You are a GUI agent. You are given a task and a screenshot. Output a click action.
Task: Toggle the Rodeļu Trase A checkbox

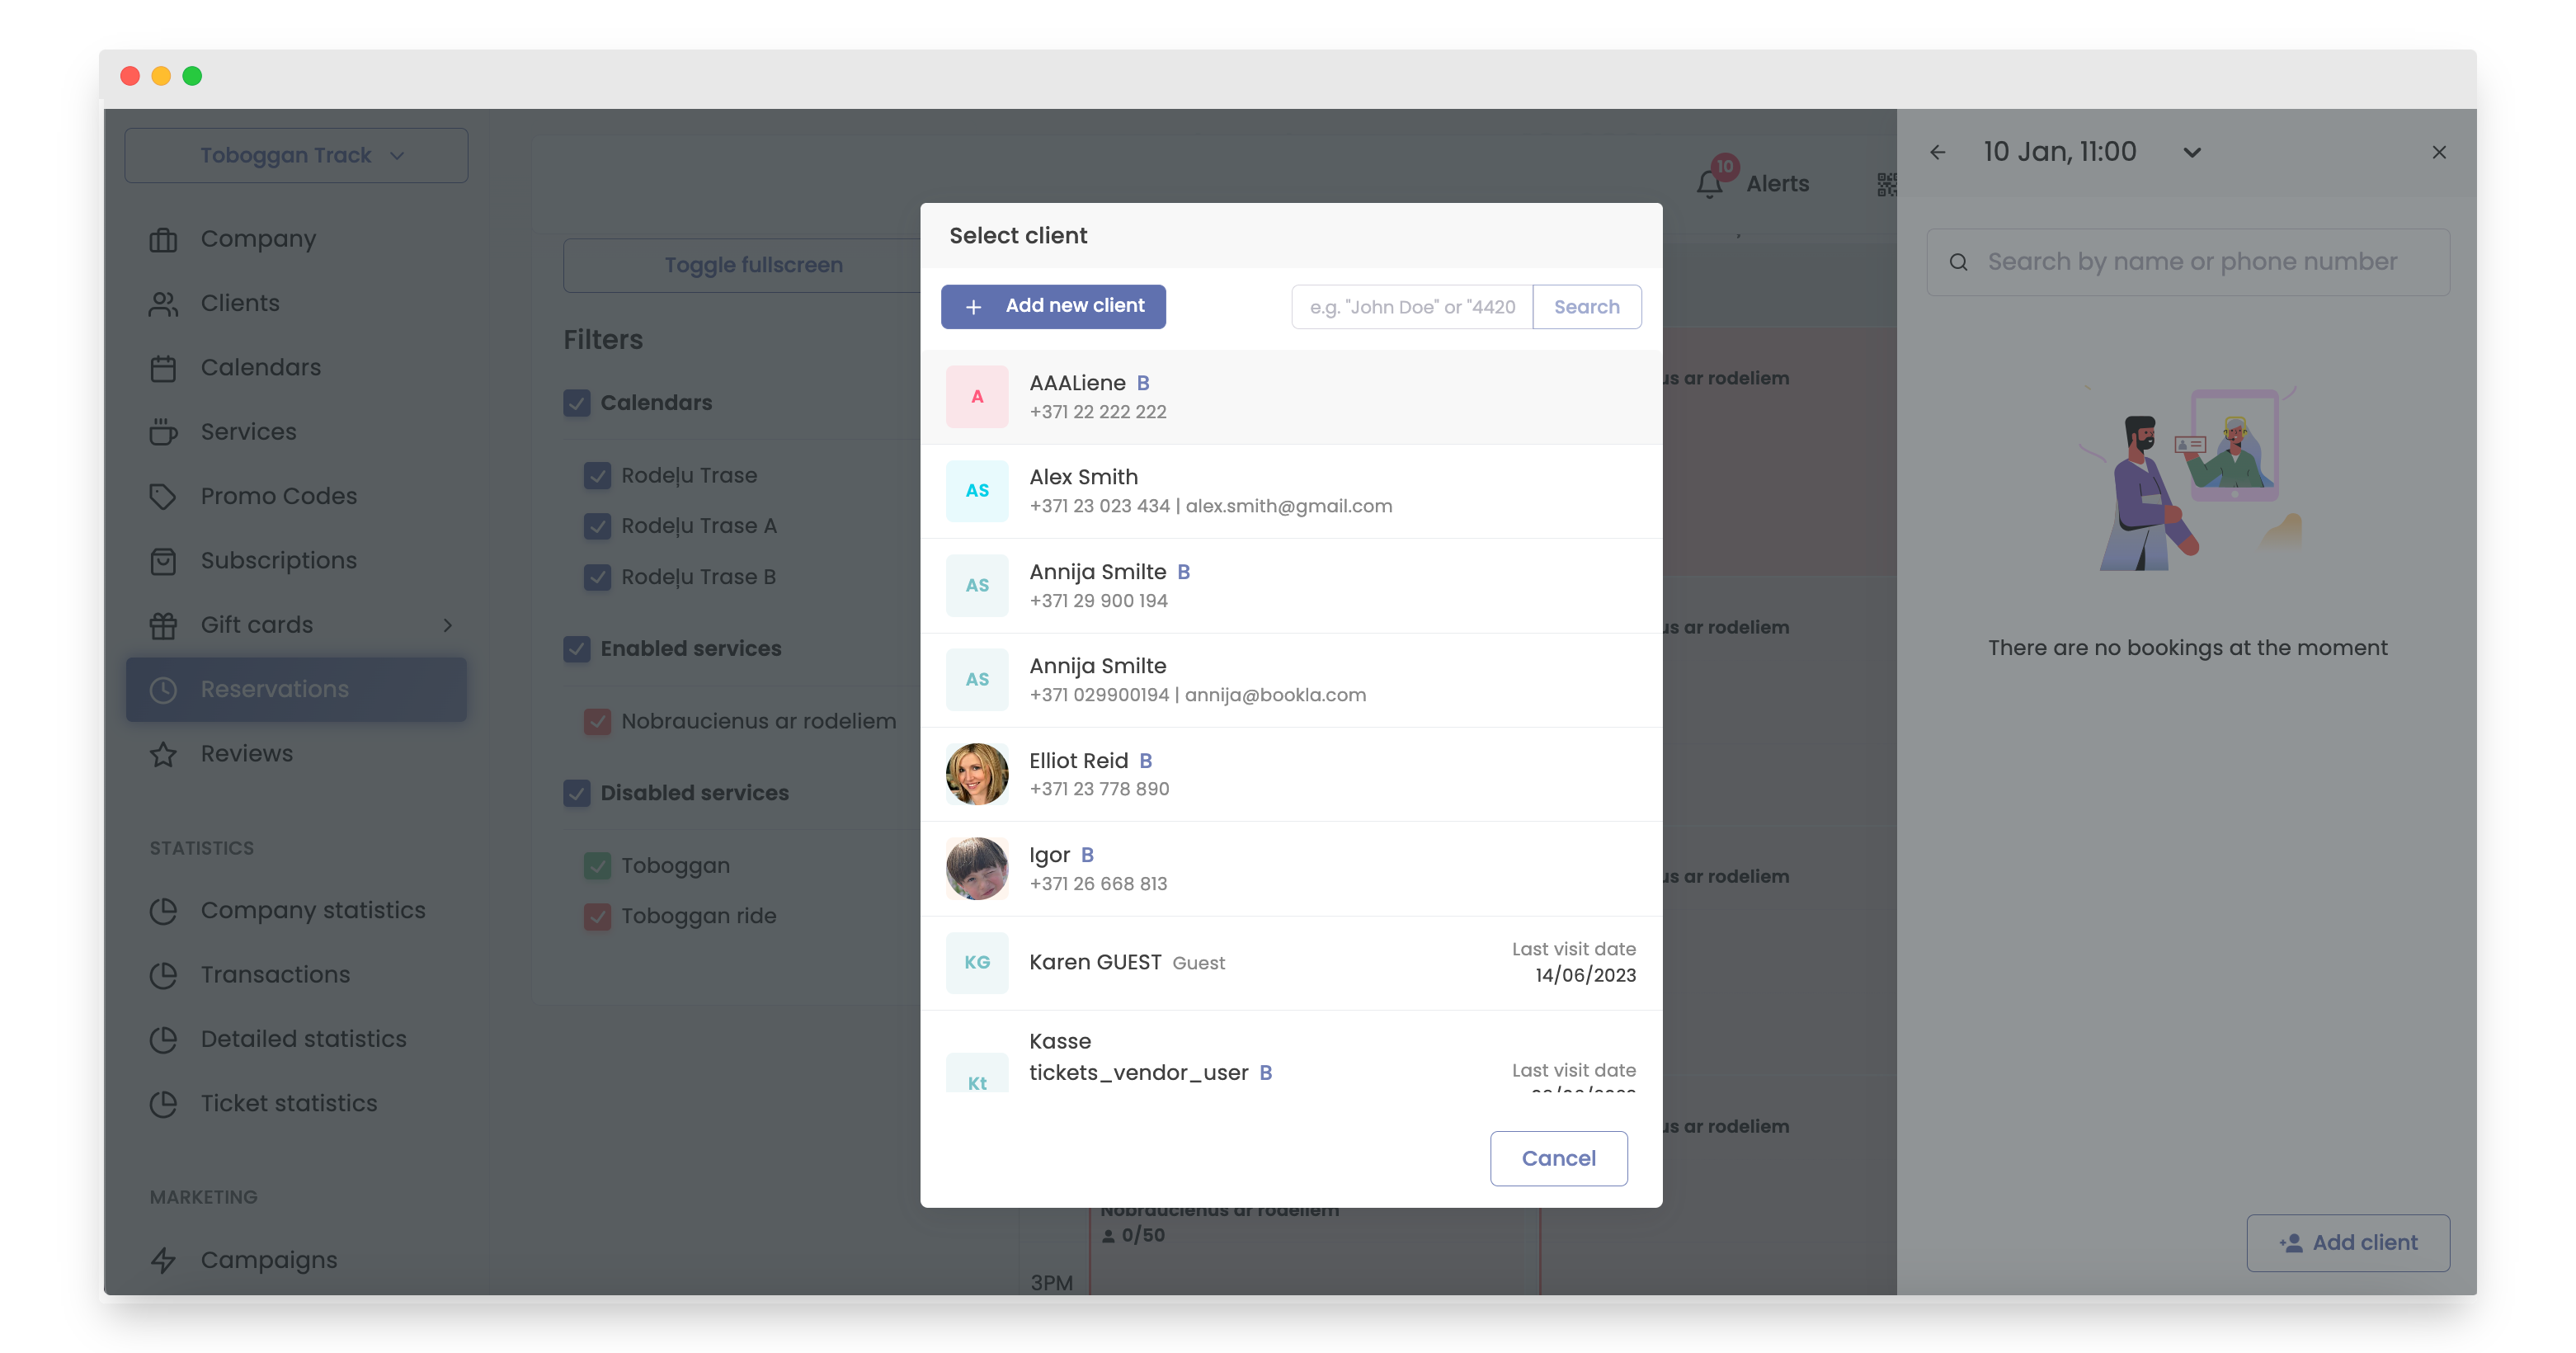click(597, 526)
